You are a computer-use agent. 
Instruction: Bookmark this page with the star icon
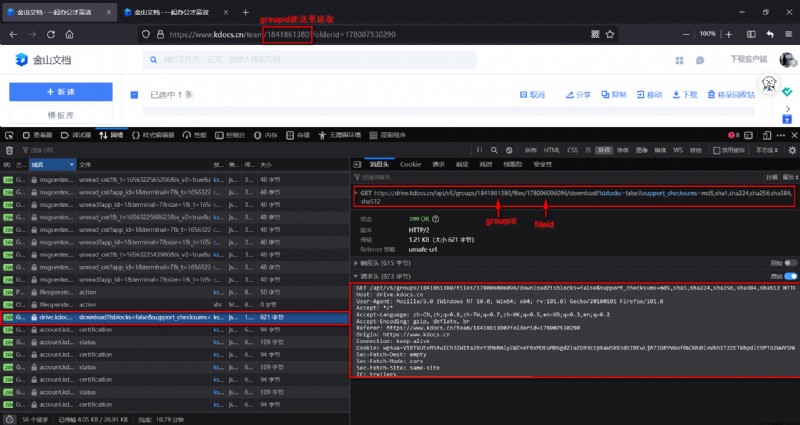click(x=610, y=34)
